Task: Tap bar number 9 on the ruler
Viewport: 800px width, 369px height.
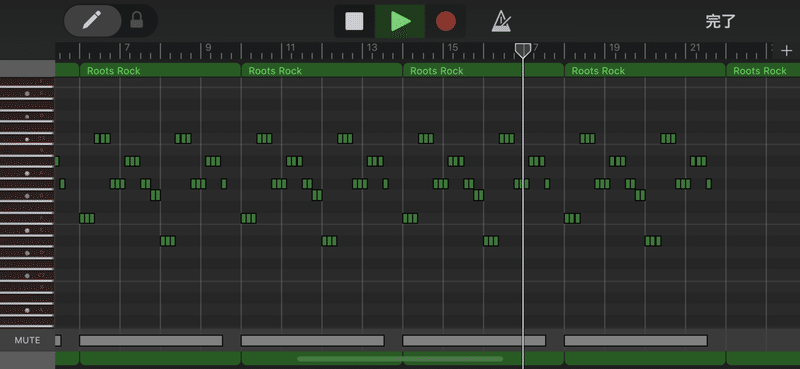Action: (x=208, y=48)
